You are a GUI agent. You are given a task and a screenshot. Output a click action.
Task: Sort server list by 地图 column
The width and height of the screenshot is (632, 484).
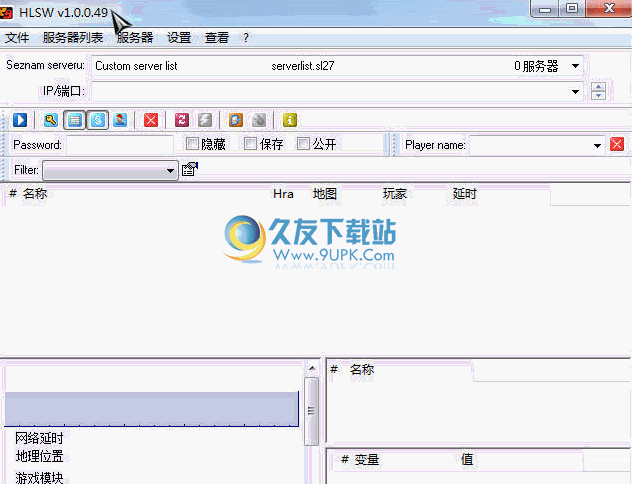(324, 194)
